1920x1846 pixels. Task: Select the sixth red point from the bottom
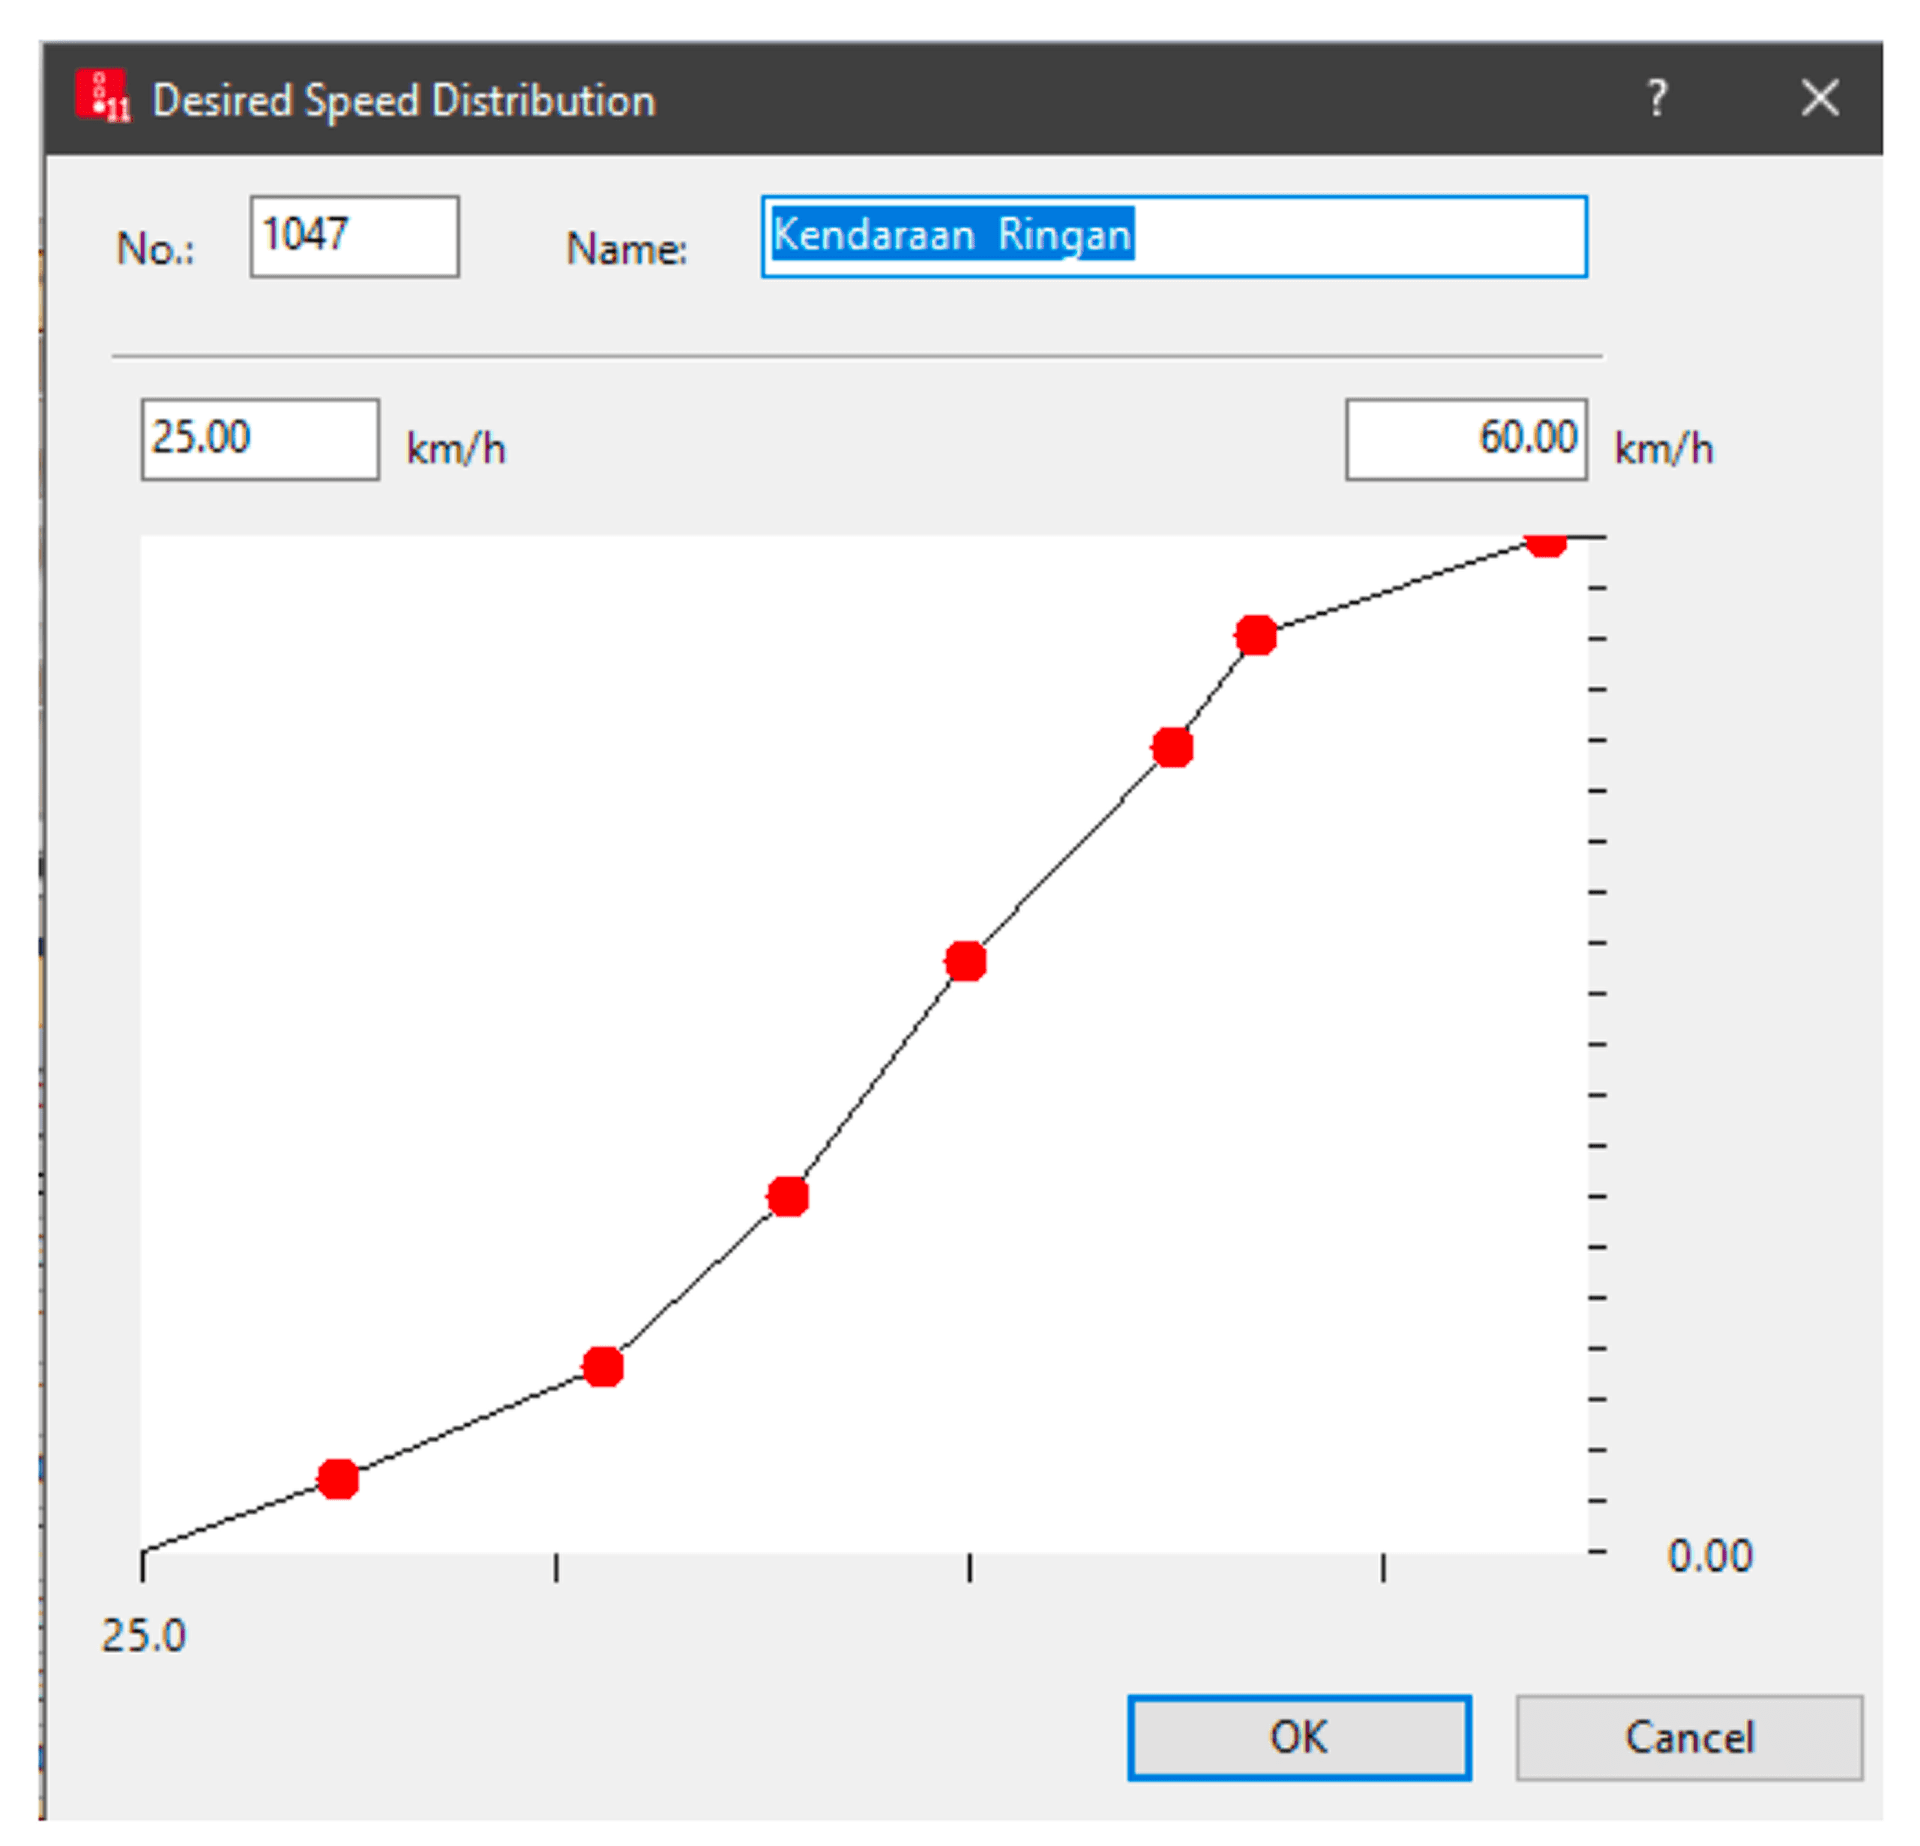click(x=1256, y=635)
